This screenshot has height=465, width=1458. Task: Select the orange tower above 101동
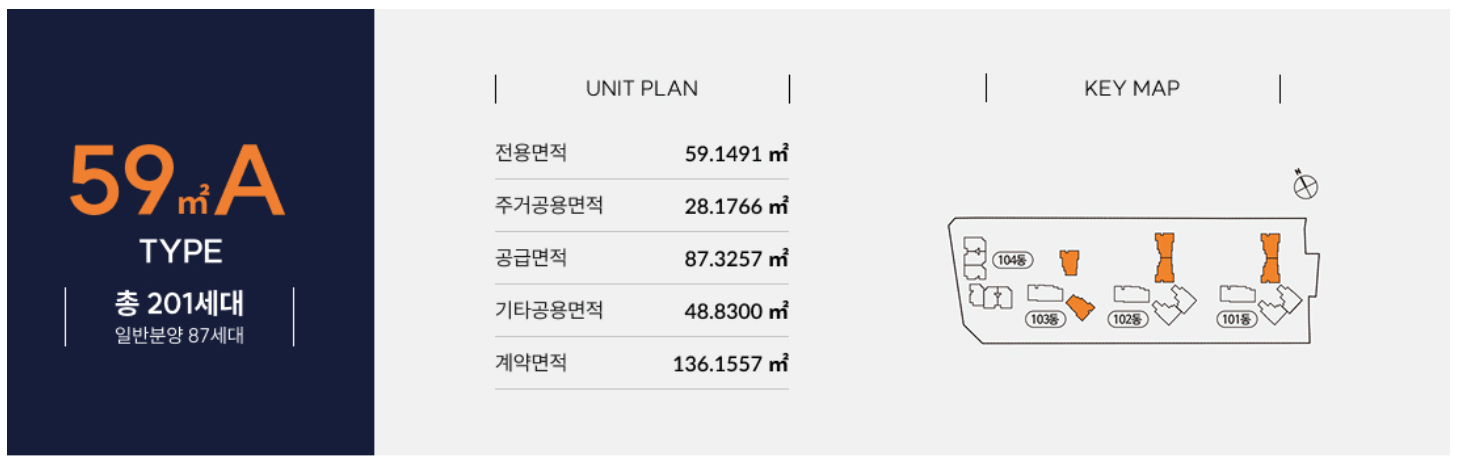pyautogui.click(x=1270, y=257)
